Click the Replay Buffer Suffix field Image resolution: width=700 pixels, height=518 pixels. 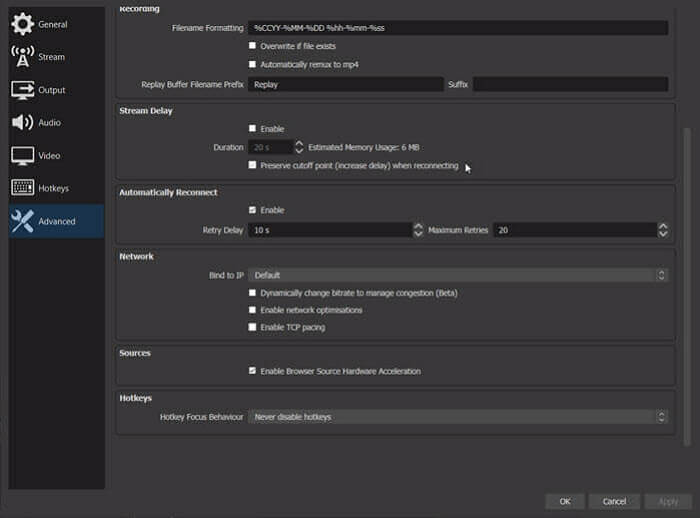pyautogui.click(x=570, y=85)
